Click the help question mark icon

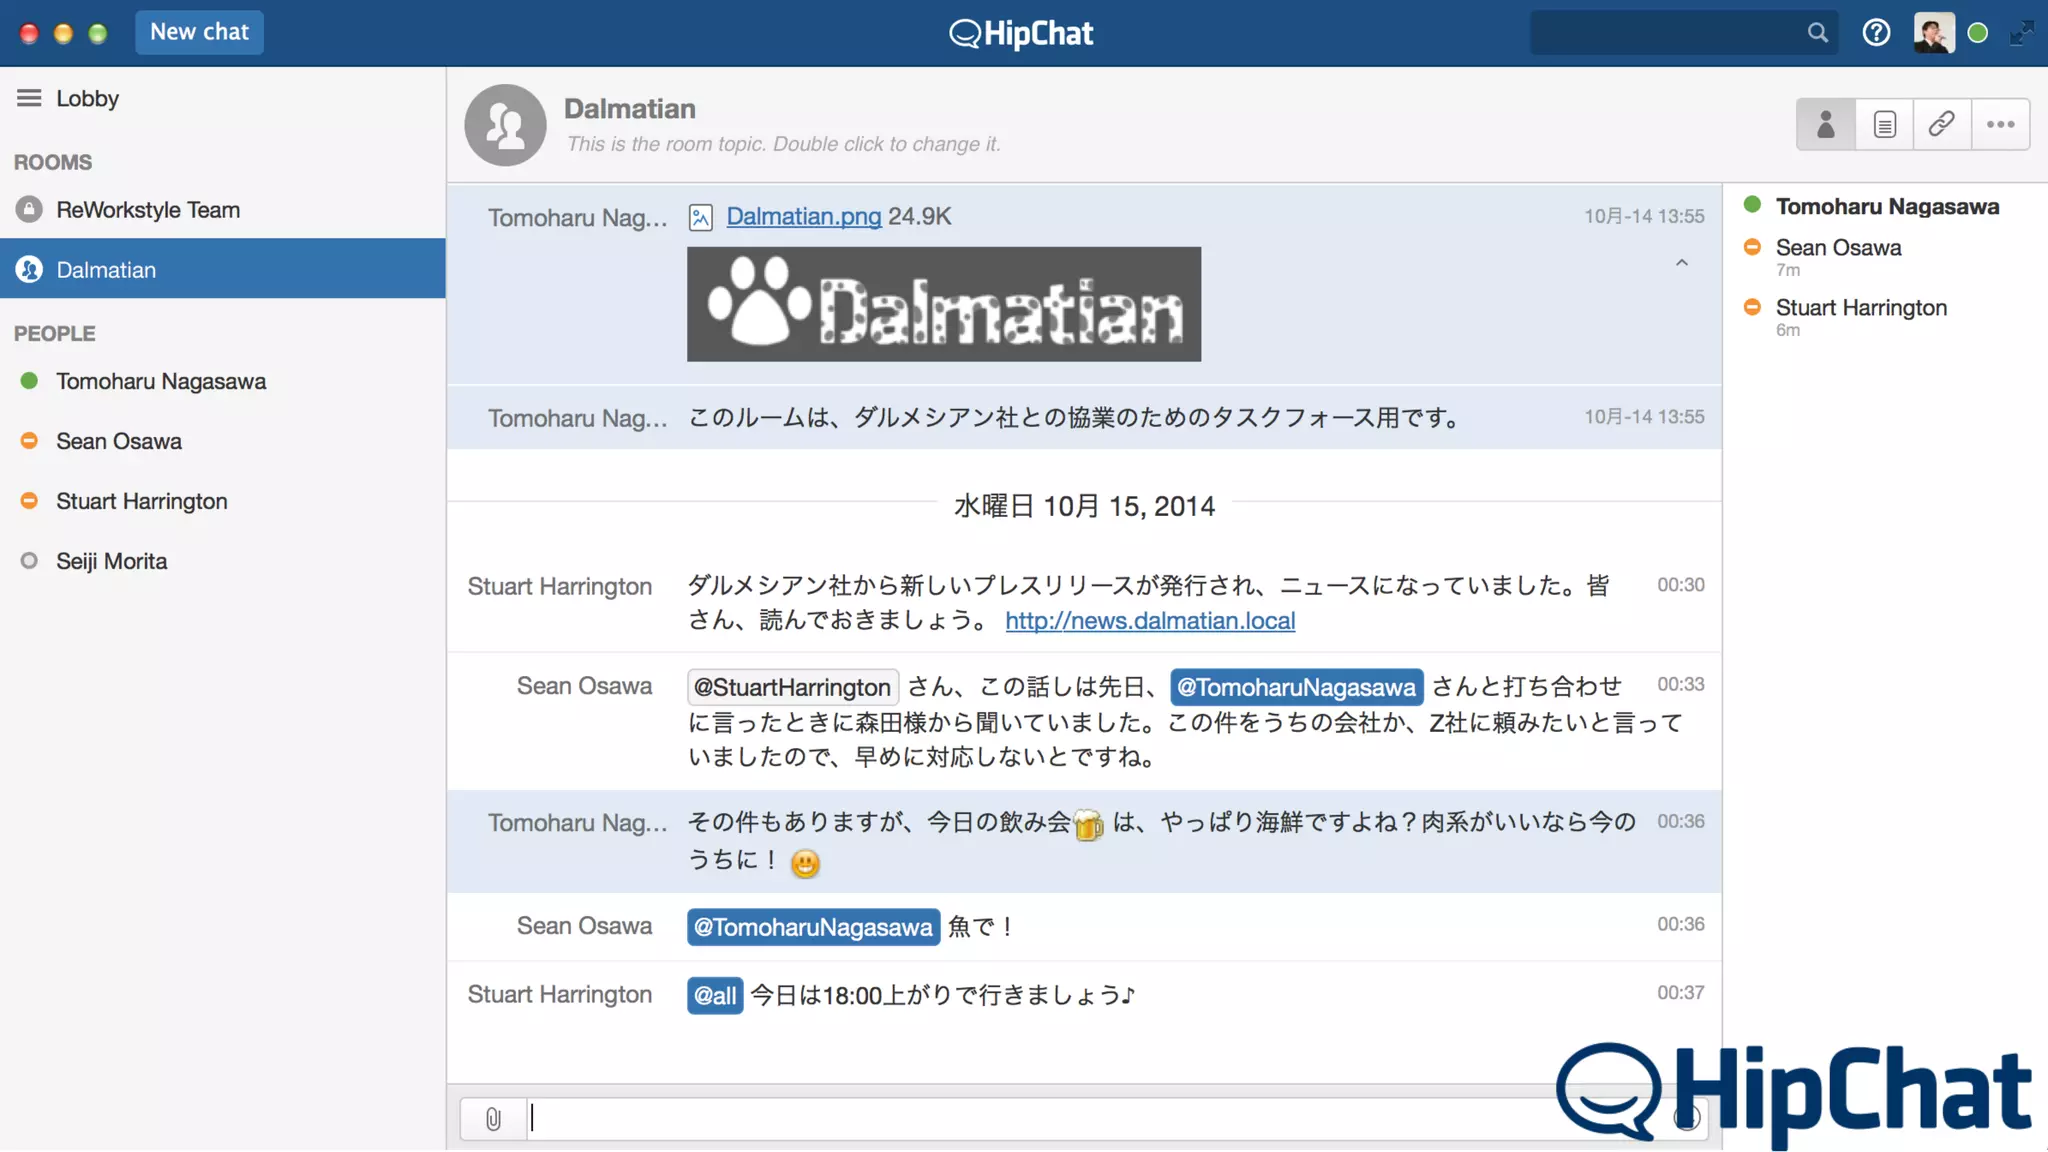coord(1876,33)
